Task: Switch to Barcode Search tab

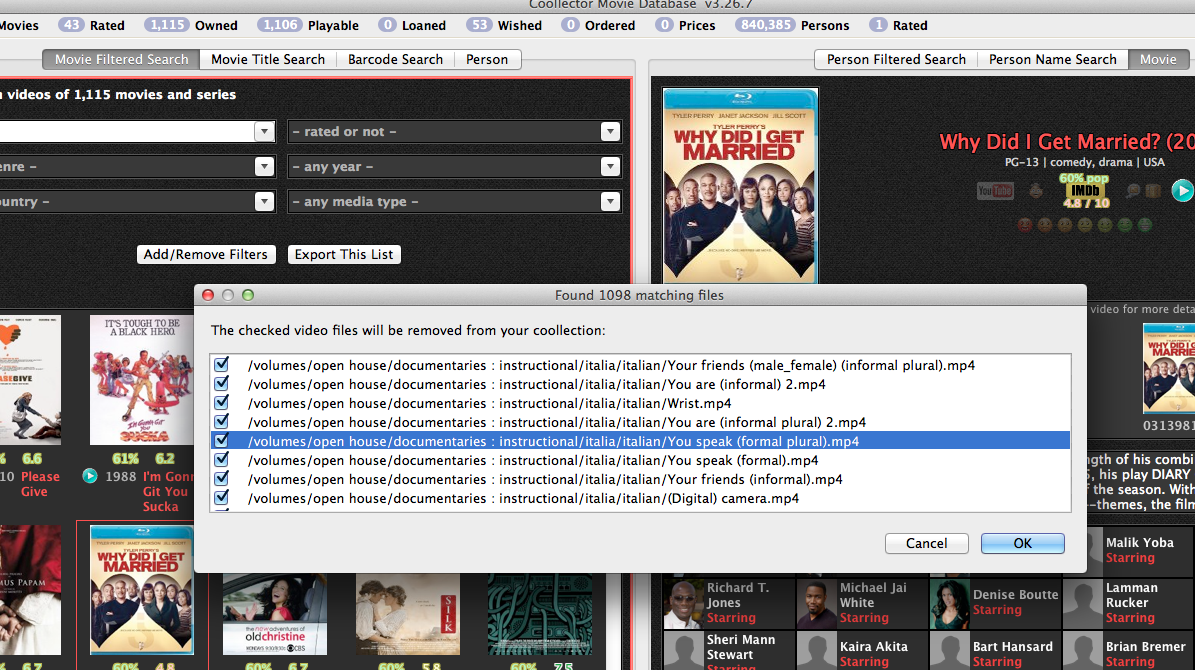Action: click(x=395, y=59)
